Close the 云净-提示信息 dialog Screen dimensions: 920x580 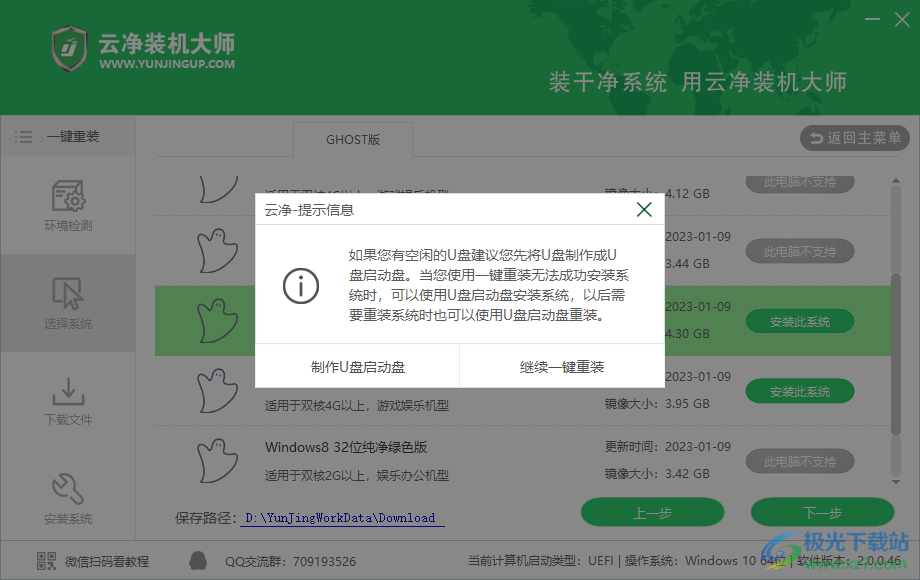click(x=644, y=210)
